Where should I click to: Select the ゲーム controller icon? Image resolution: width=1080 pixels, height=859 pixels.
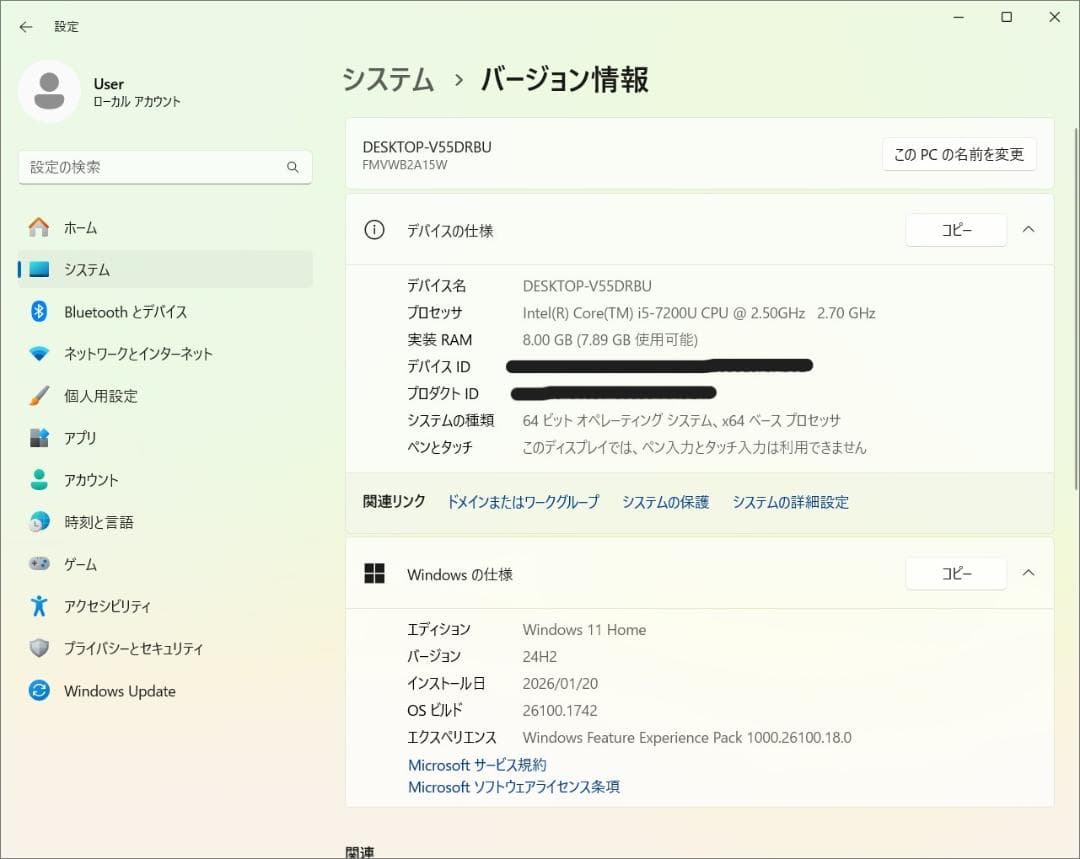tap(40, 564)
